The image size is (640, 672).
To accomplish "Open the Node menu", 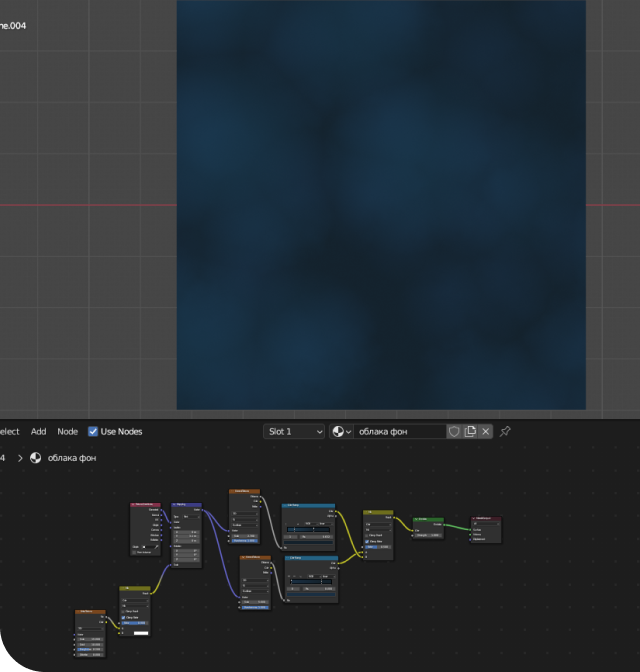I will (67, 432).
